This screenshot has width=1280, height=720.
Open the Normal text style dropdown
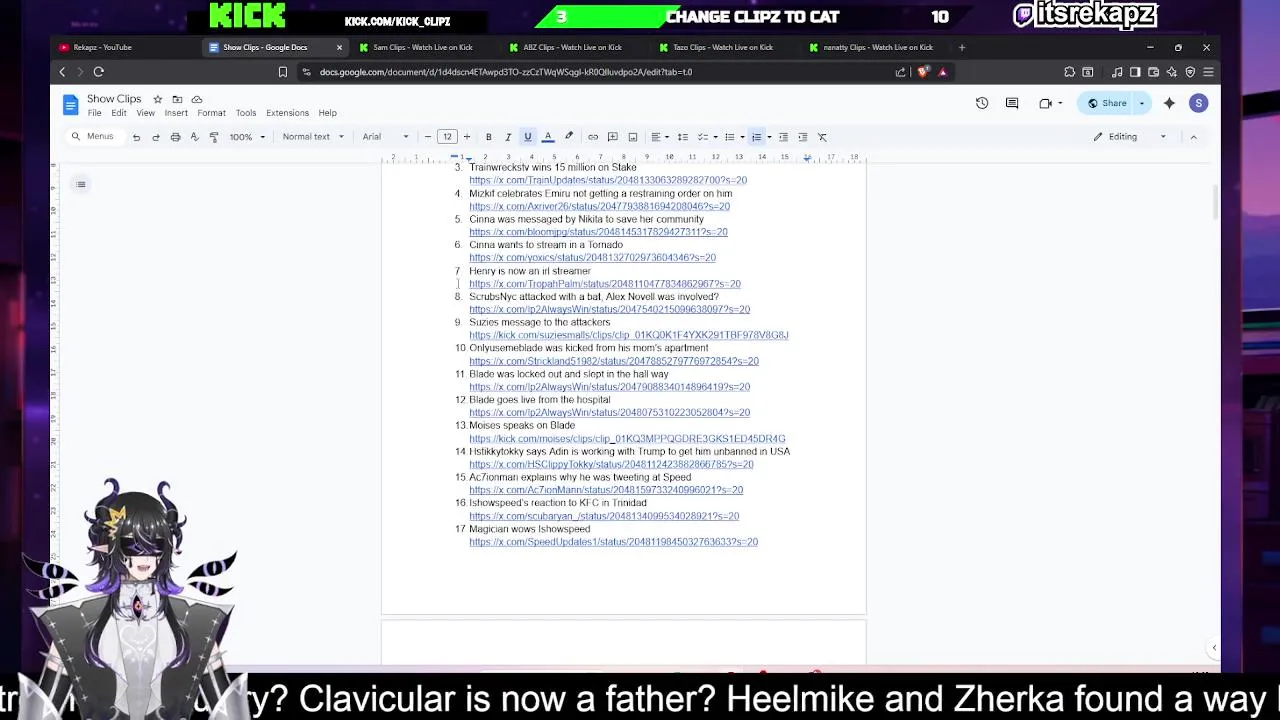coord(313,137)
